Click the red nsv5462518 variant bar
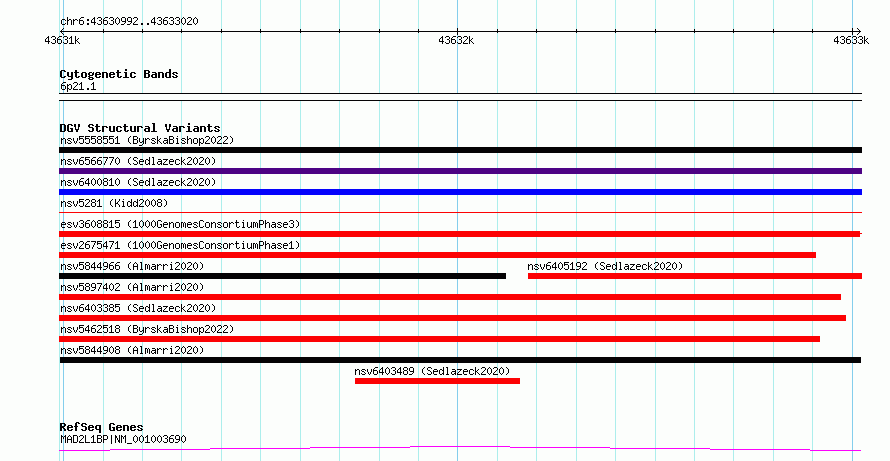 pyautogui.click(x=439, y=339)
